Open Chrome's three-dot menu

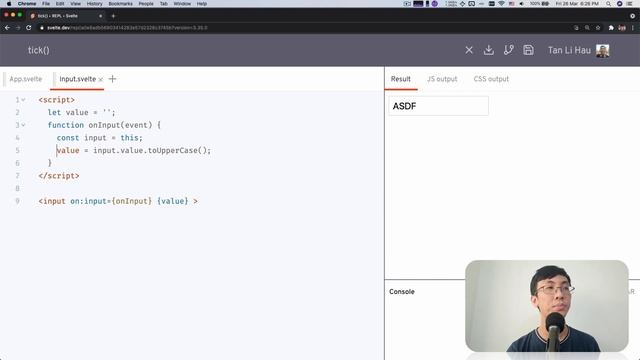(633, 28)
